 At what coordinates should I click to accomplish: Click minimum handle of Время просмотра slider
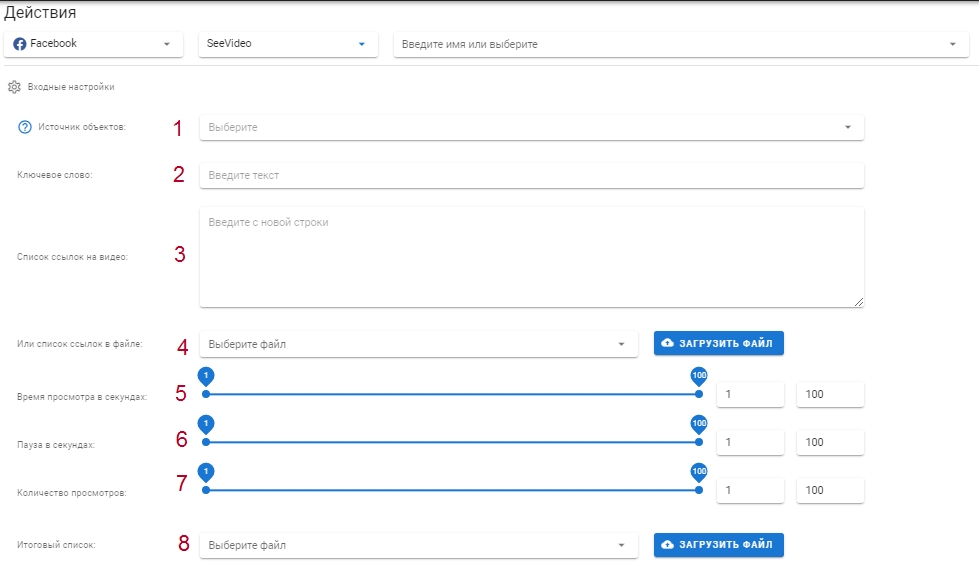(x=206, y=394)
